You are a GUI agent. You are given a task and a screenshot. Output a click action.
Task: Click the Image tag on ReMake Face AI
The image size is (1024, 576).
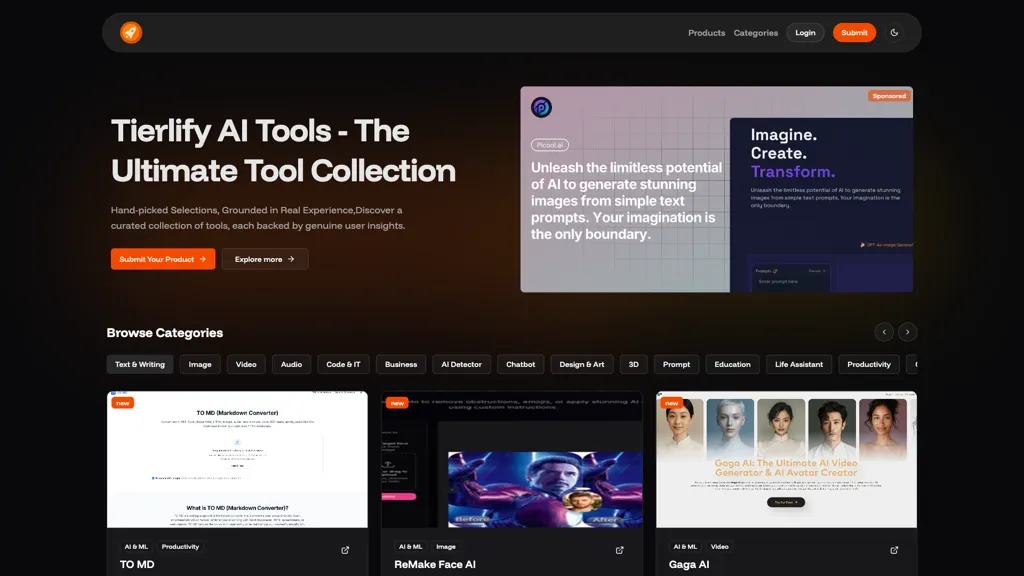pyautogui.click(x=446, y=547)
